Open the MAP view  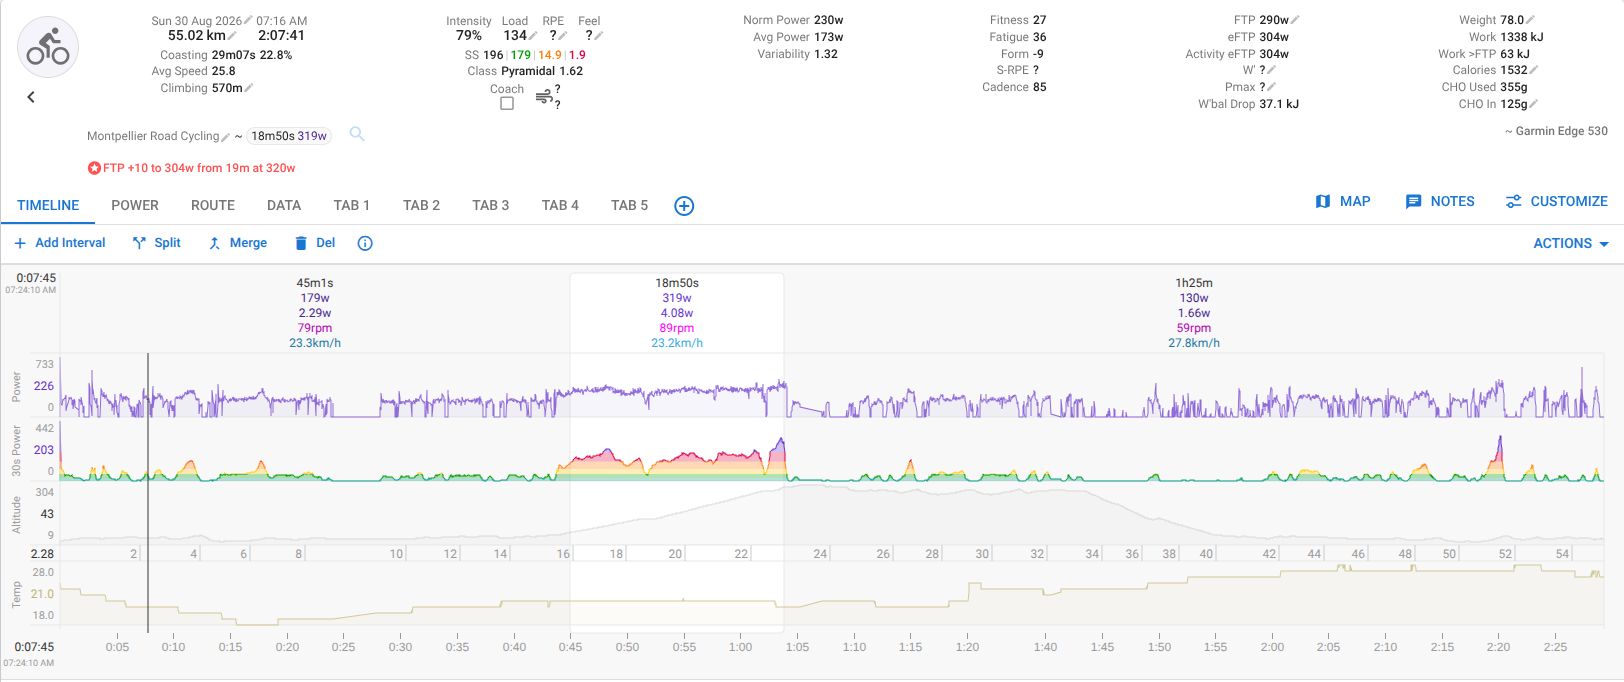pos(1343,201)
